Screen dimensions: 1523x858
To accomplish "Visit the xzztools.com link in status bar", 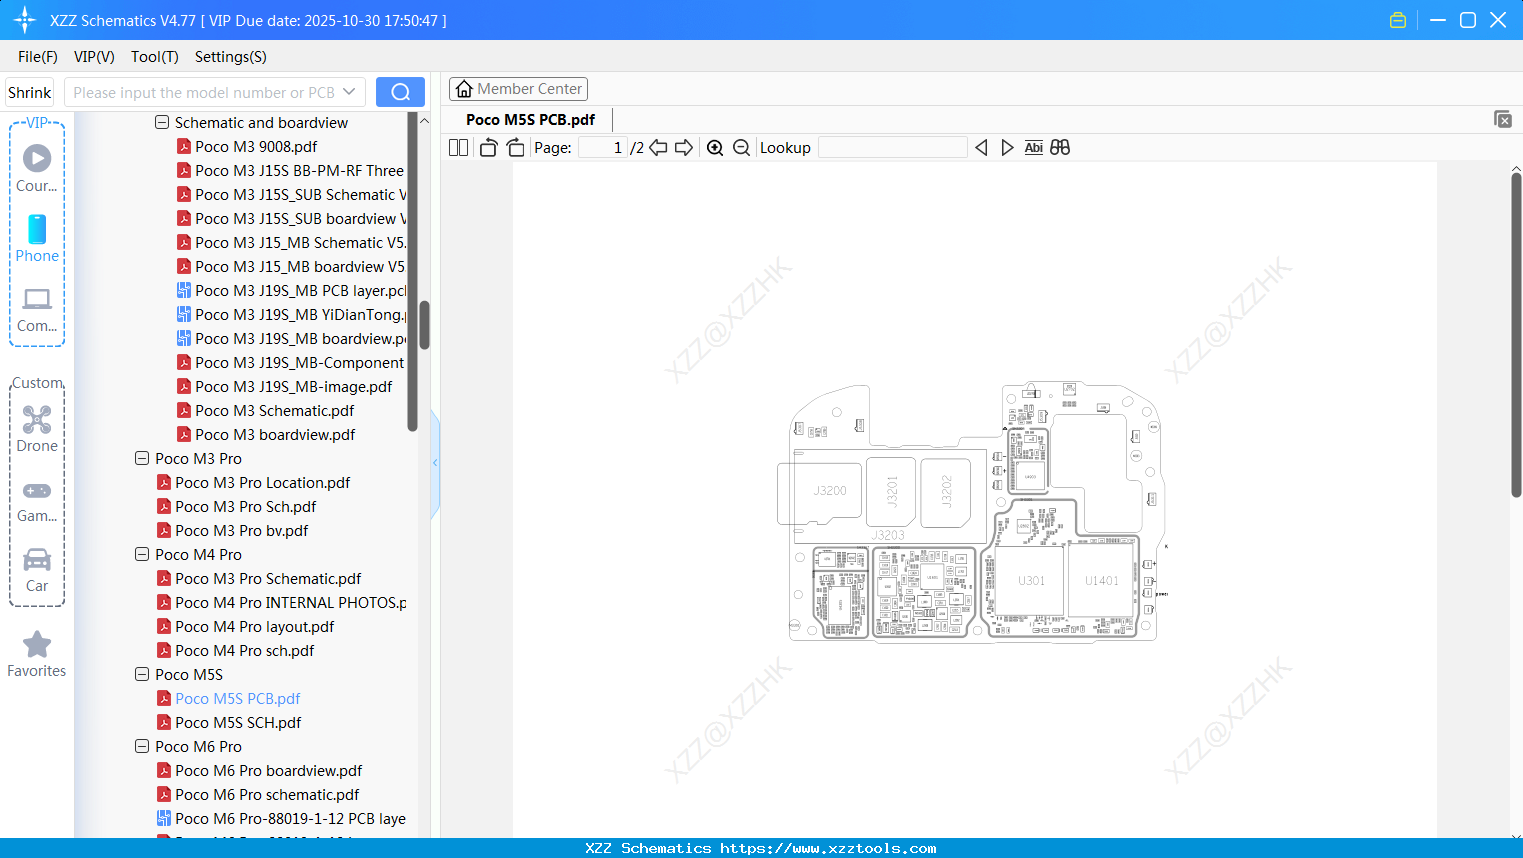I will [x=828, y=848].
